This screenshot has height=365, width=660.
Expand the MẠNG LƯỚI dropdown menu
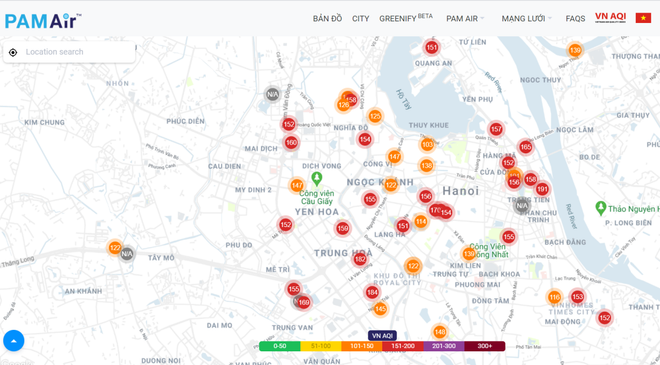(x=527, y=19)
